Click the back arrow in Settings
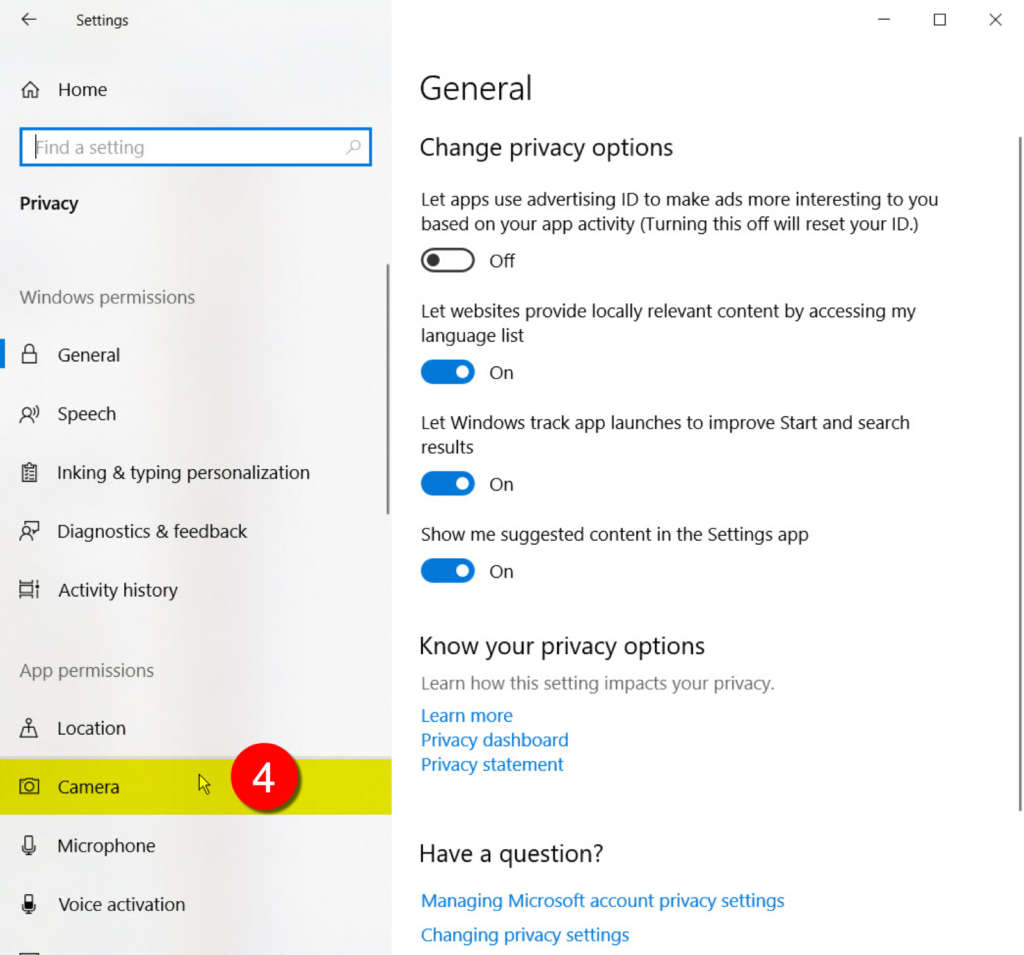This screenshot has width=1024, height=955. [x=29, y=20]
